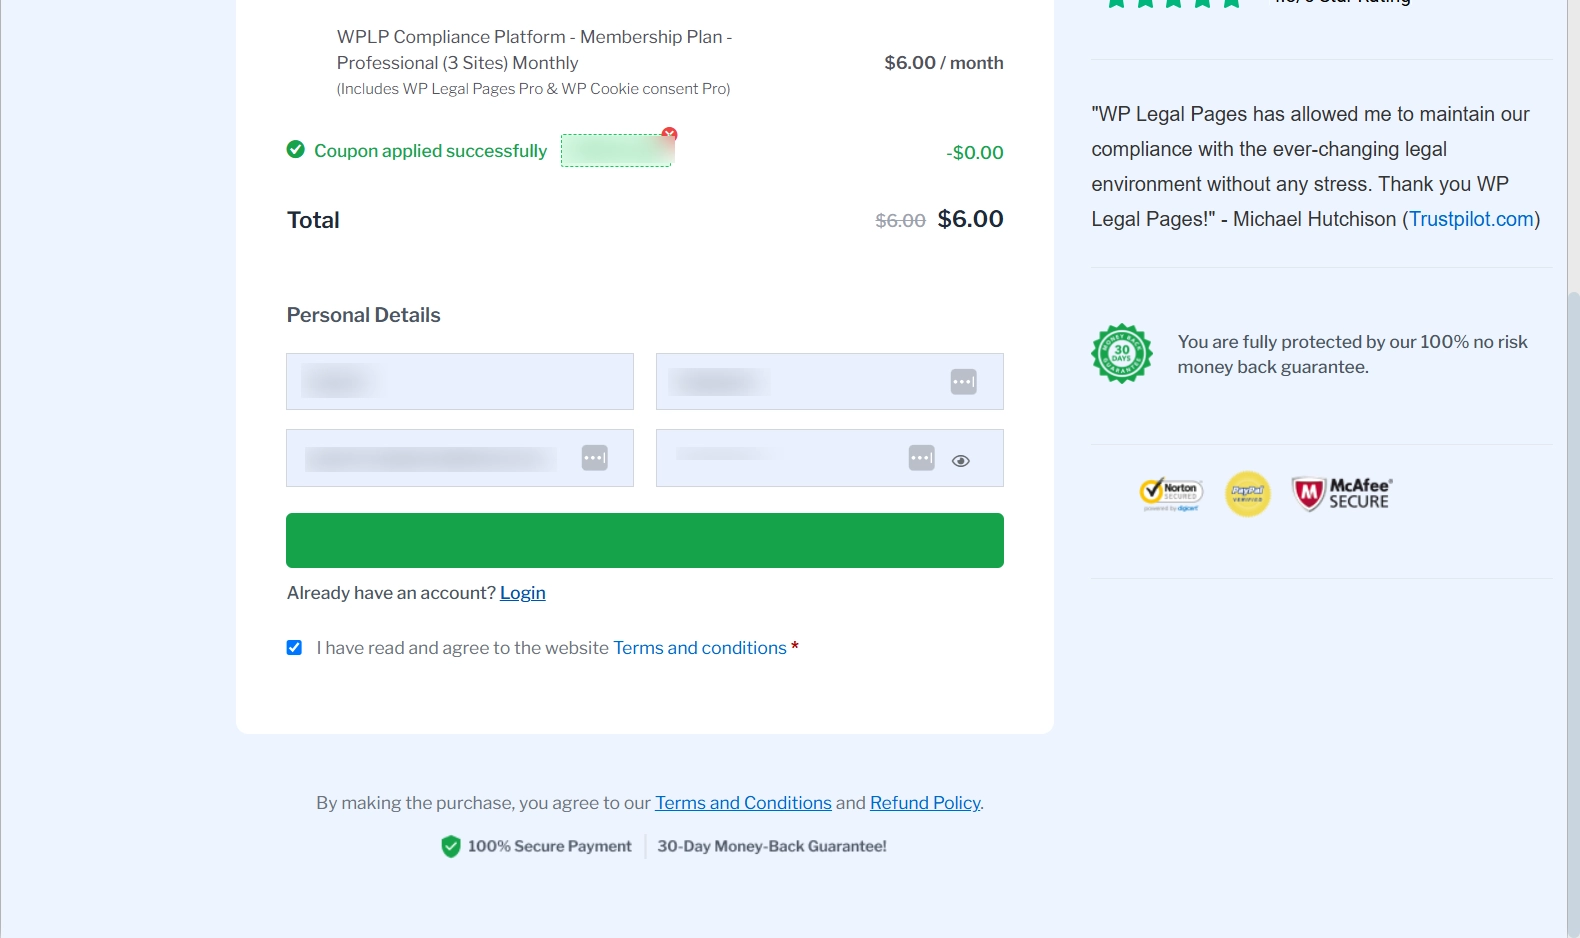
Task: Click the Norton Secured badge
Action: coord(1171,493)
